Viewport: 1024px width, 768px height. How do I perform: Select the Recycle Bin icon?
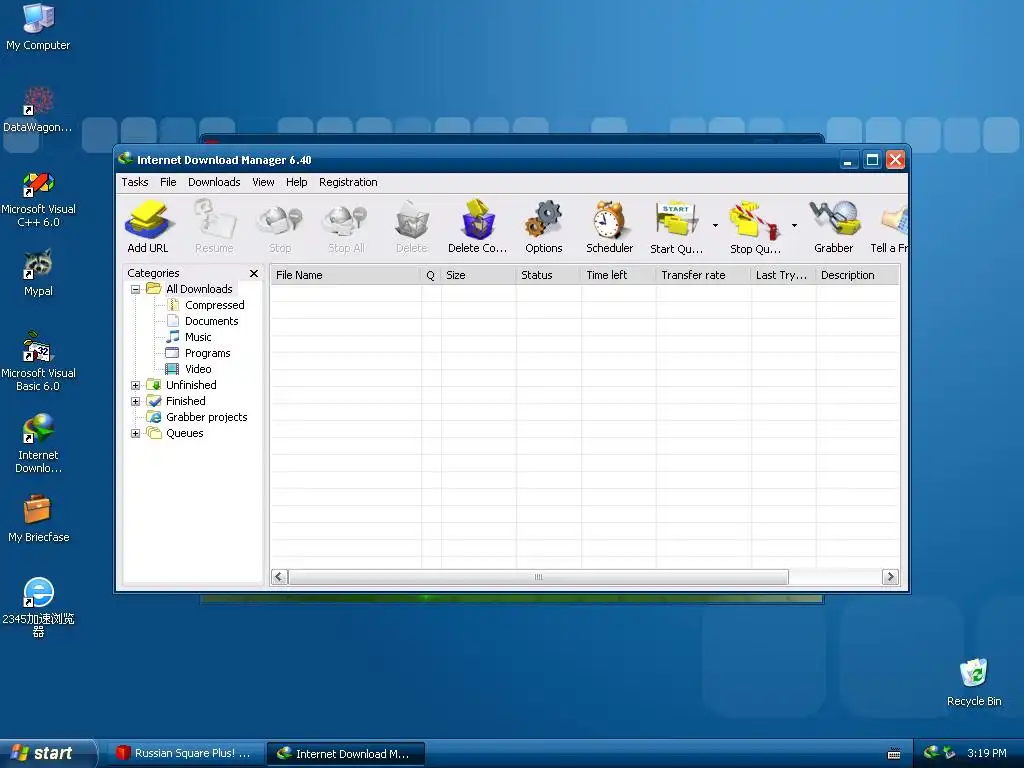coord(974,682)
